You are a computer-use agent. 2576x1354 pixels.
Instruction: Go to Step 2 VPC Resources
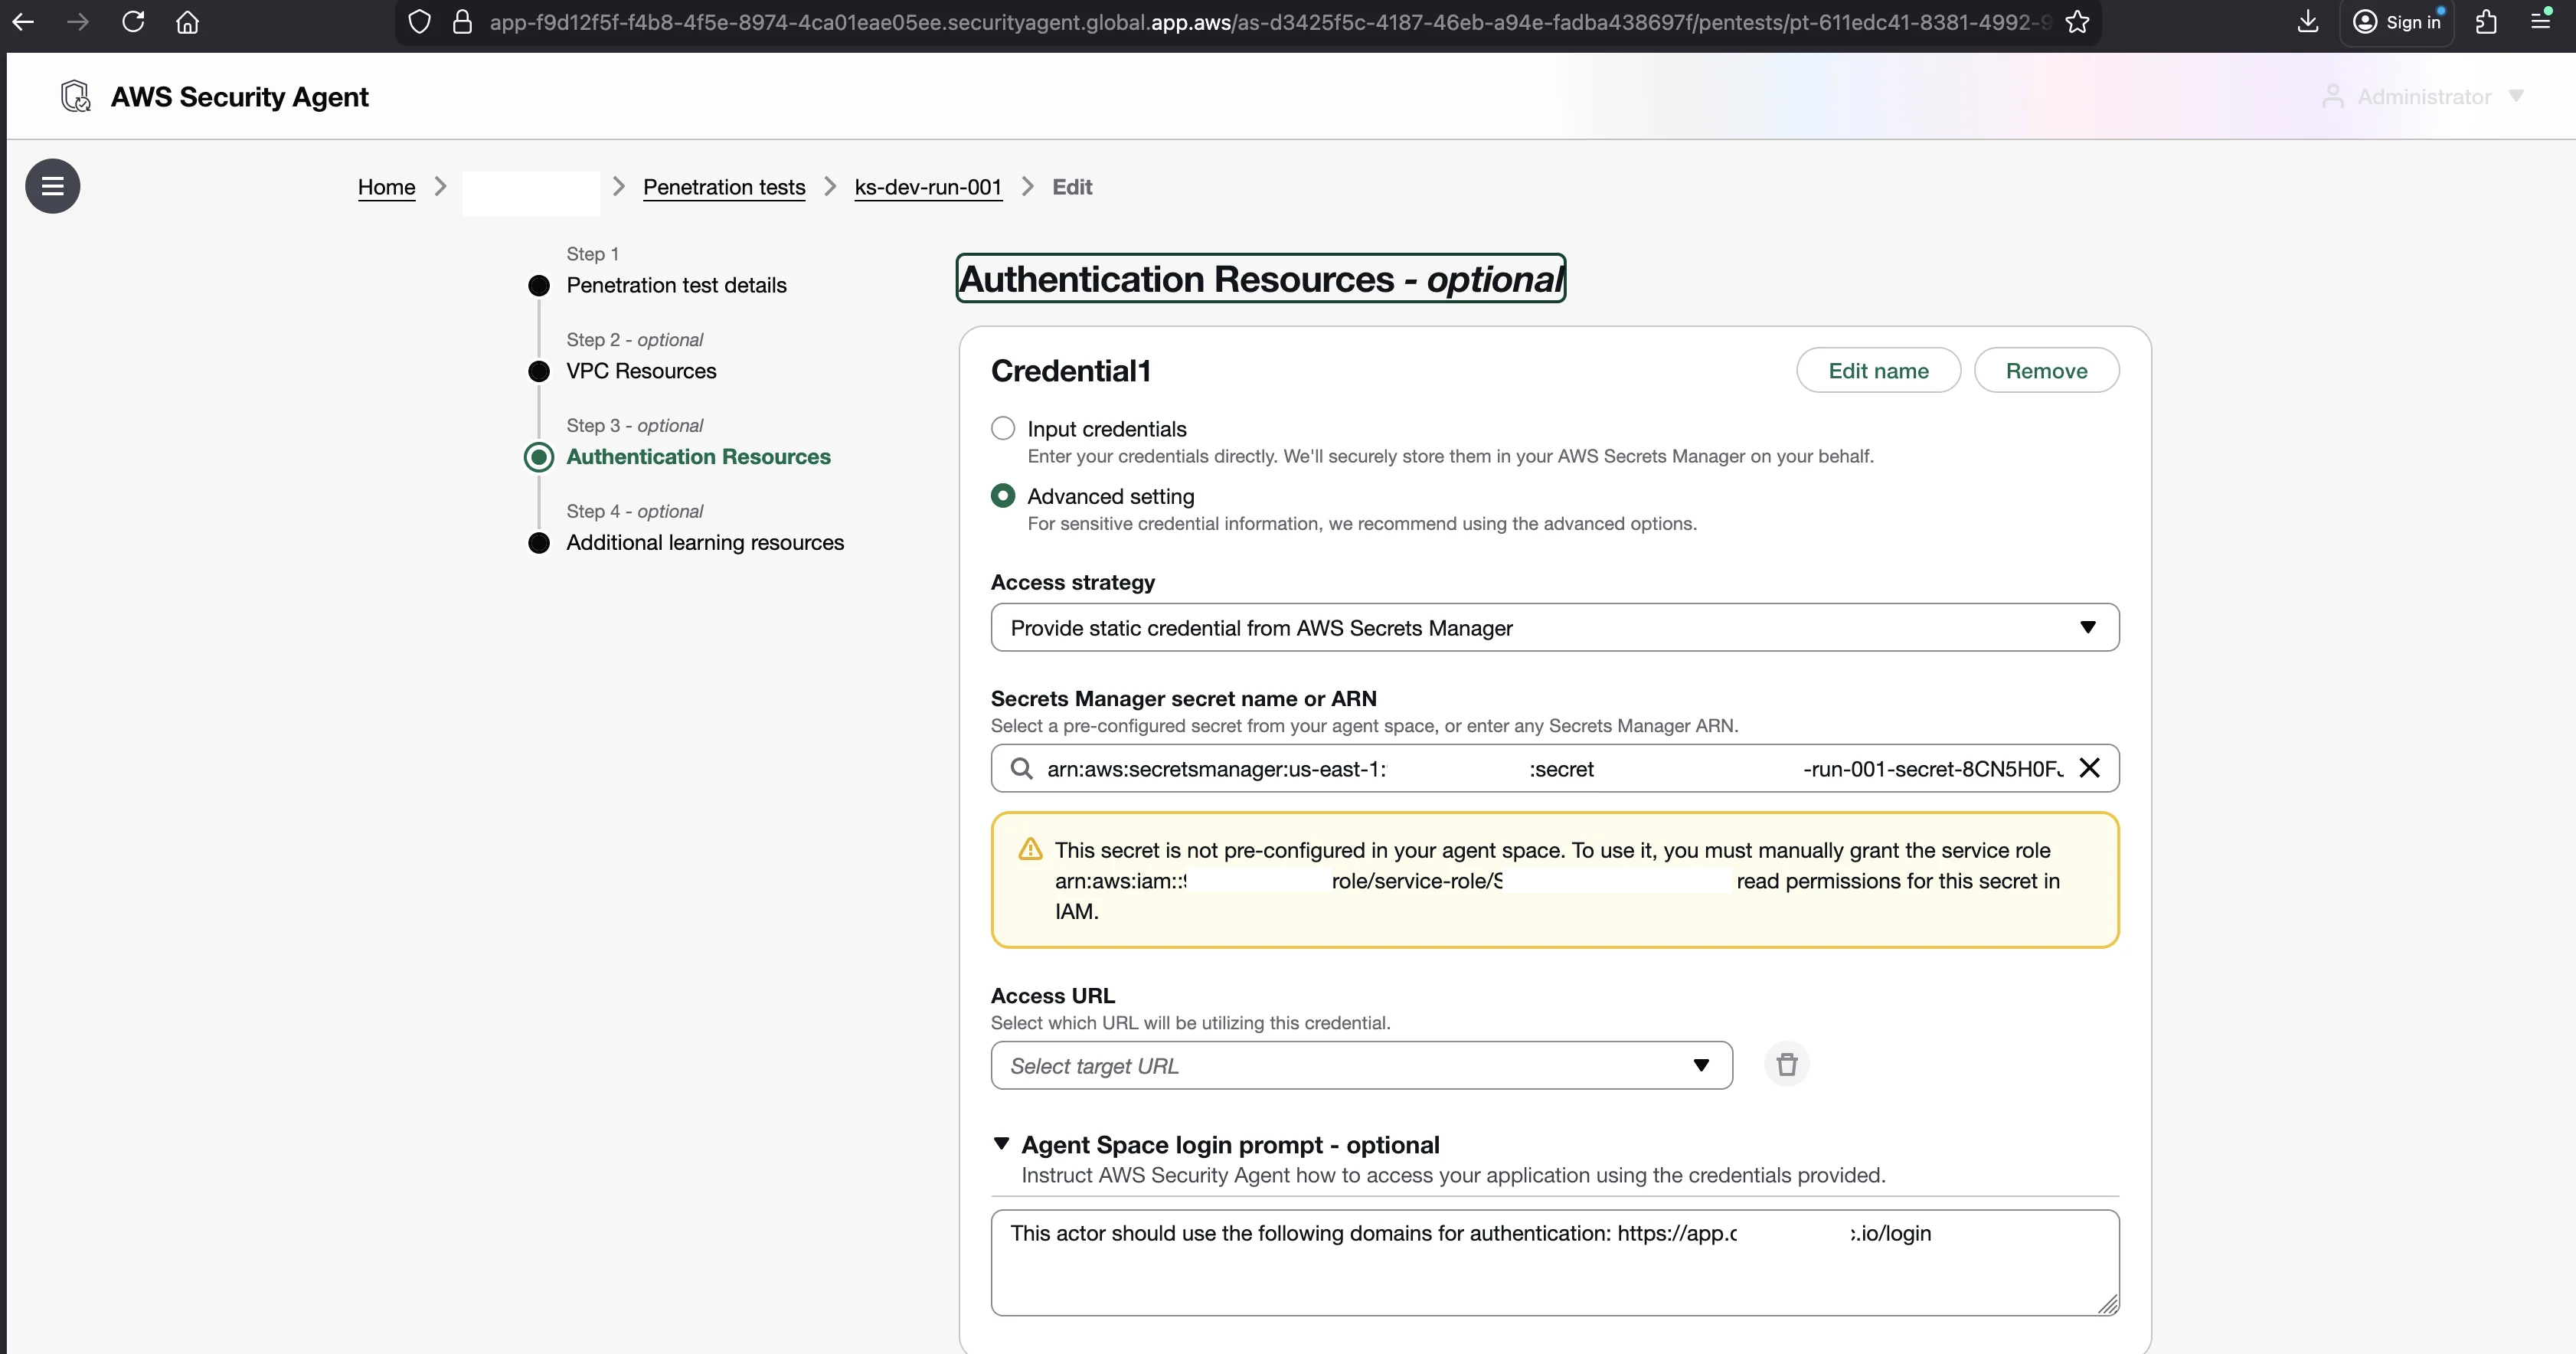[641, 371]
